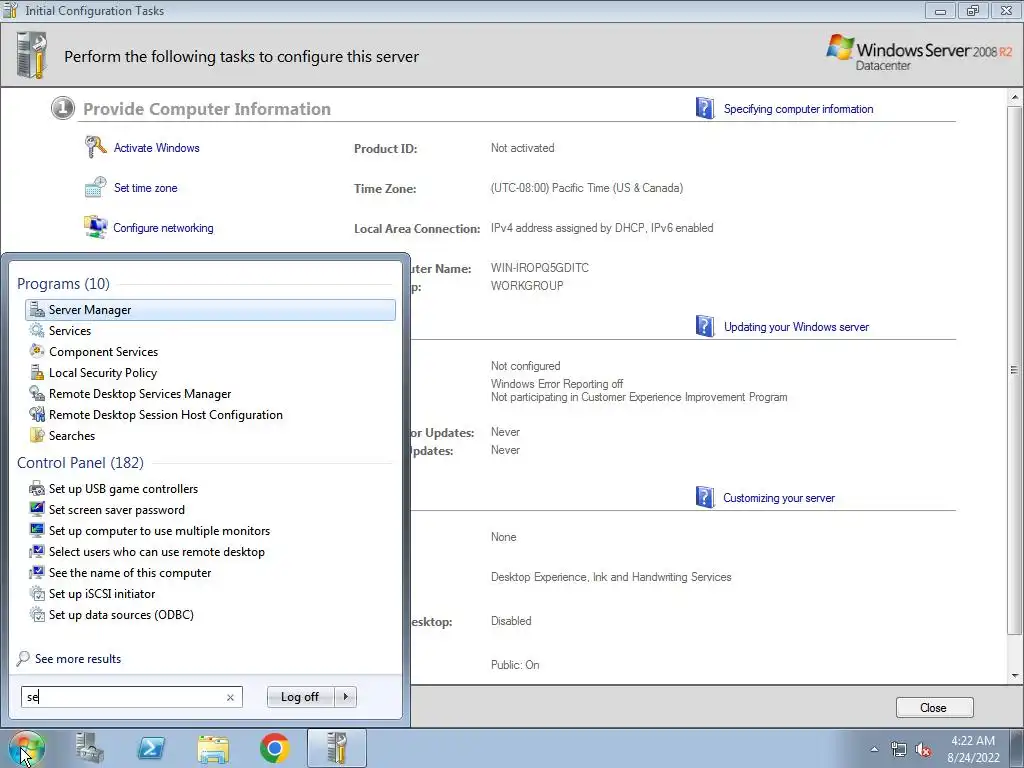Click the ODBC data sources icon

[x=37, y=614]
